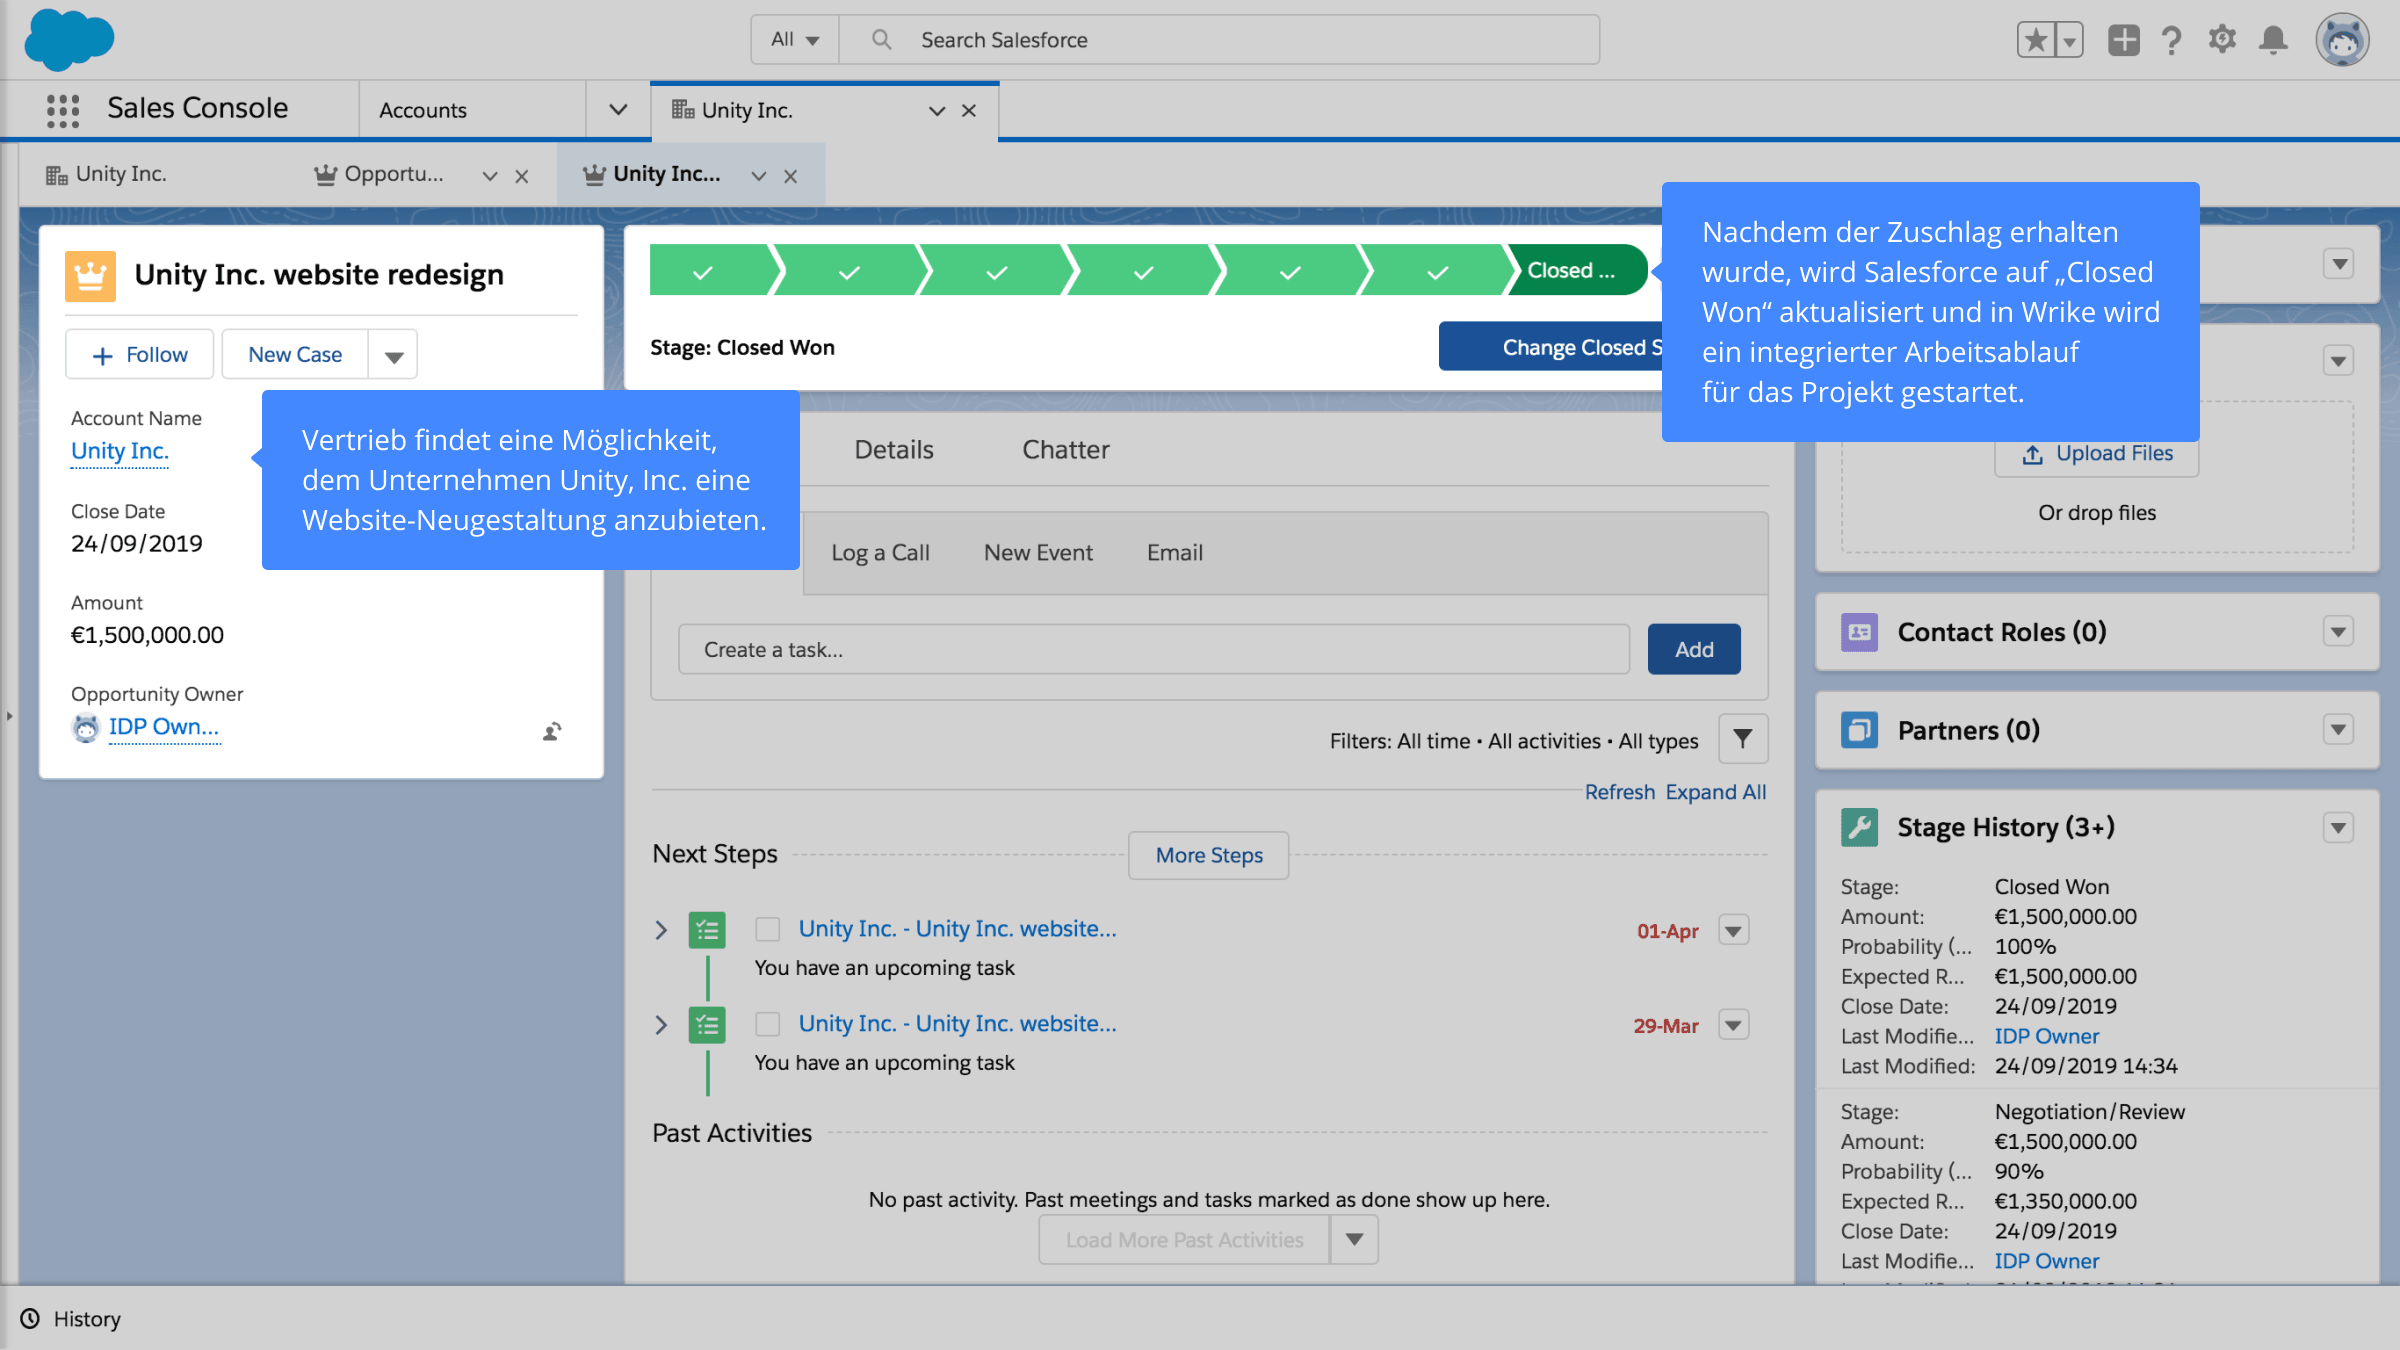Open the IDP Own... opportunity owner link

point(164,727)
